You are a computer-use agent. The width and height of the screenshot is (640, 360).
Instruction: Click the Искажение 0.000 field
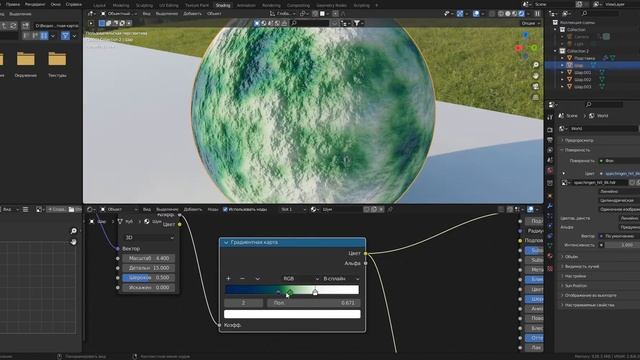[x=149, y=287]
